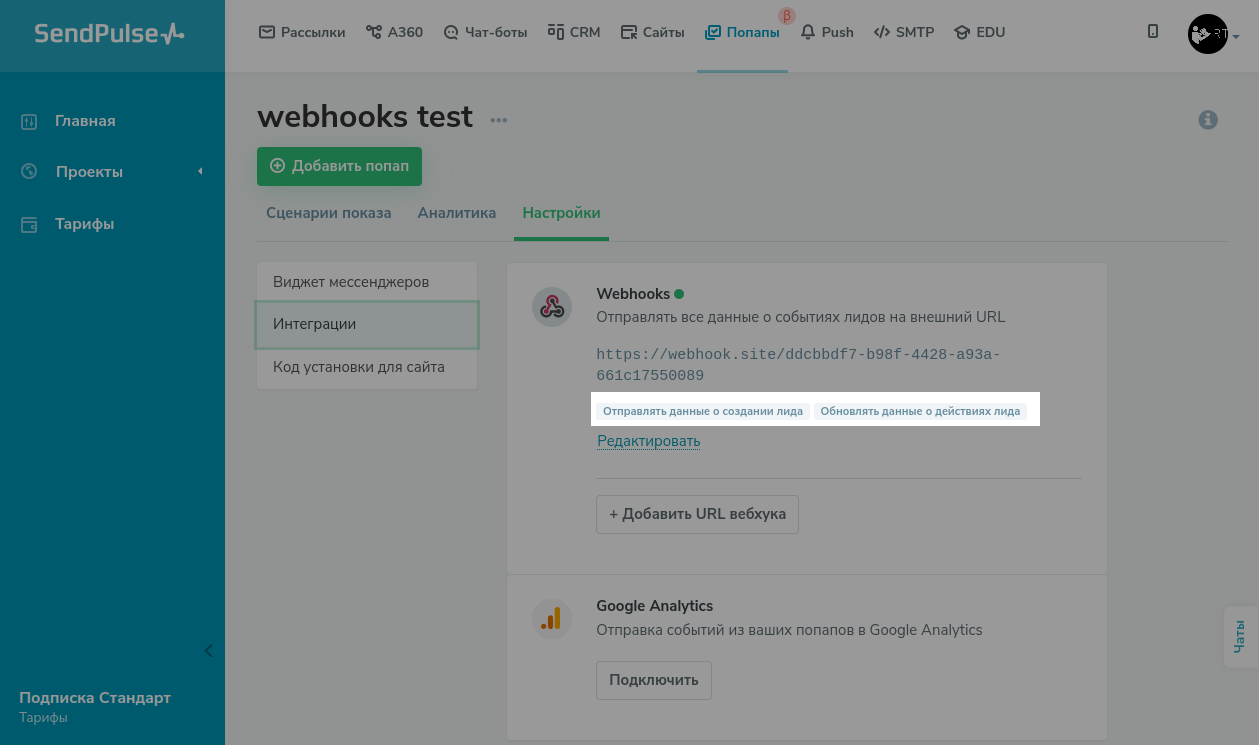
Task: Open the Чаты side widget
Action: (1240, 637)
